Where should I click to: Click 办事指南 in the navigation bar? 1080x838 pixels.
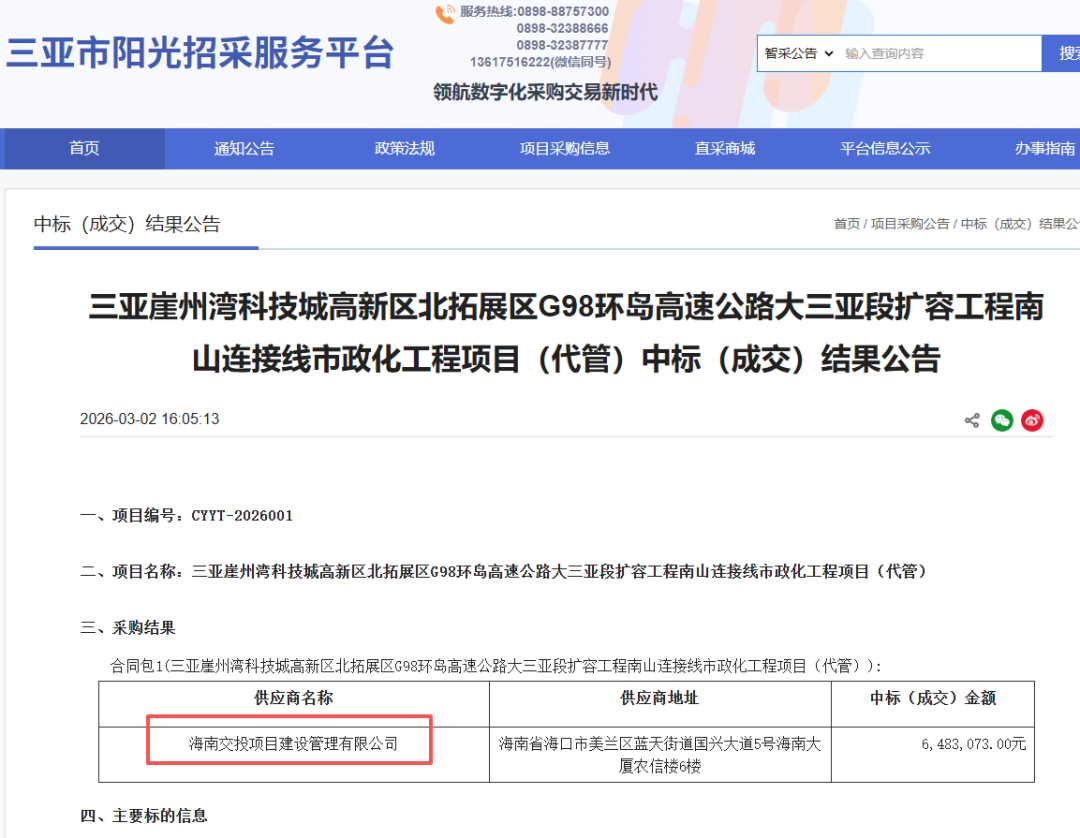[1045, 148]
